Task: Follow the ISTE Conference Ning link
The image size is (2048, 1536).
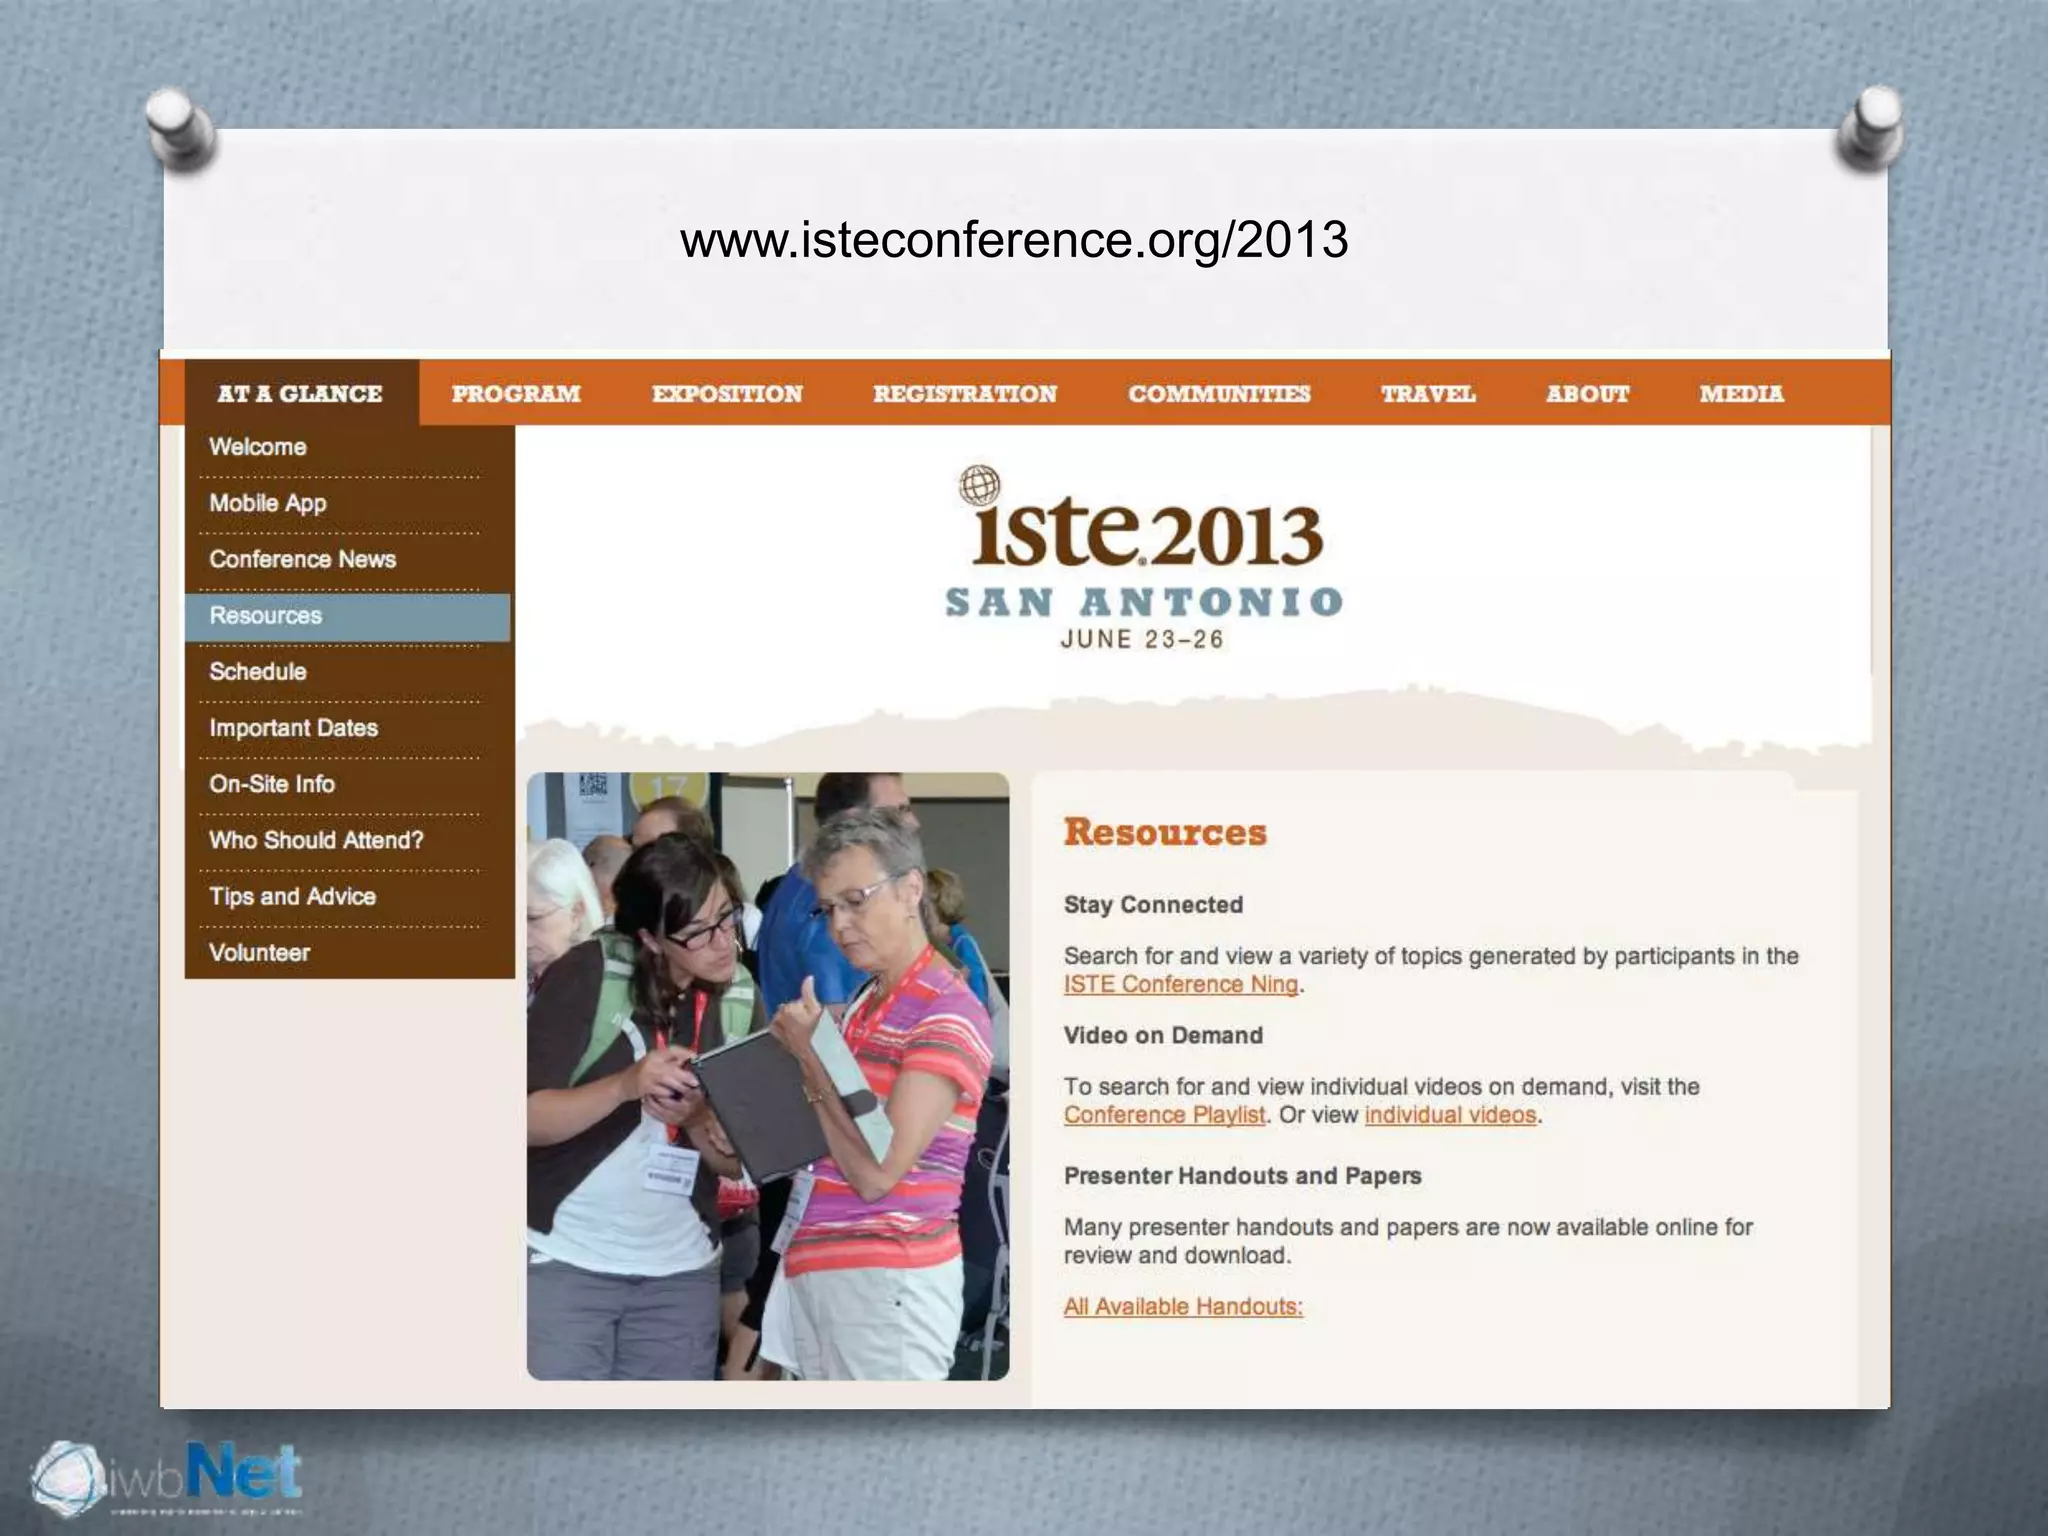Action: (x=1181, y=984)
